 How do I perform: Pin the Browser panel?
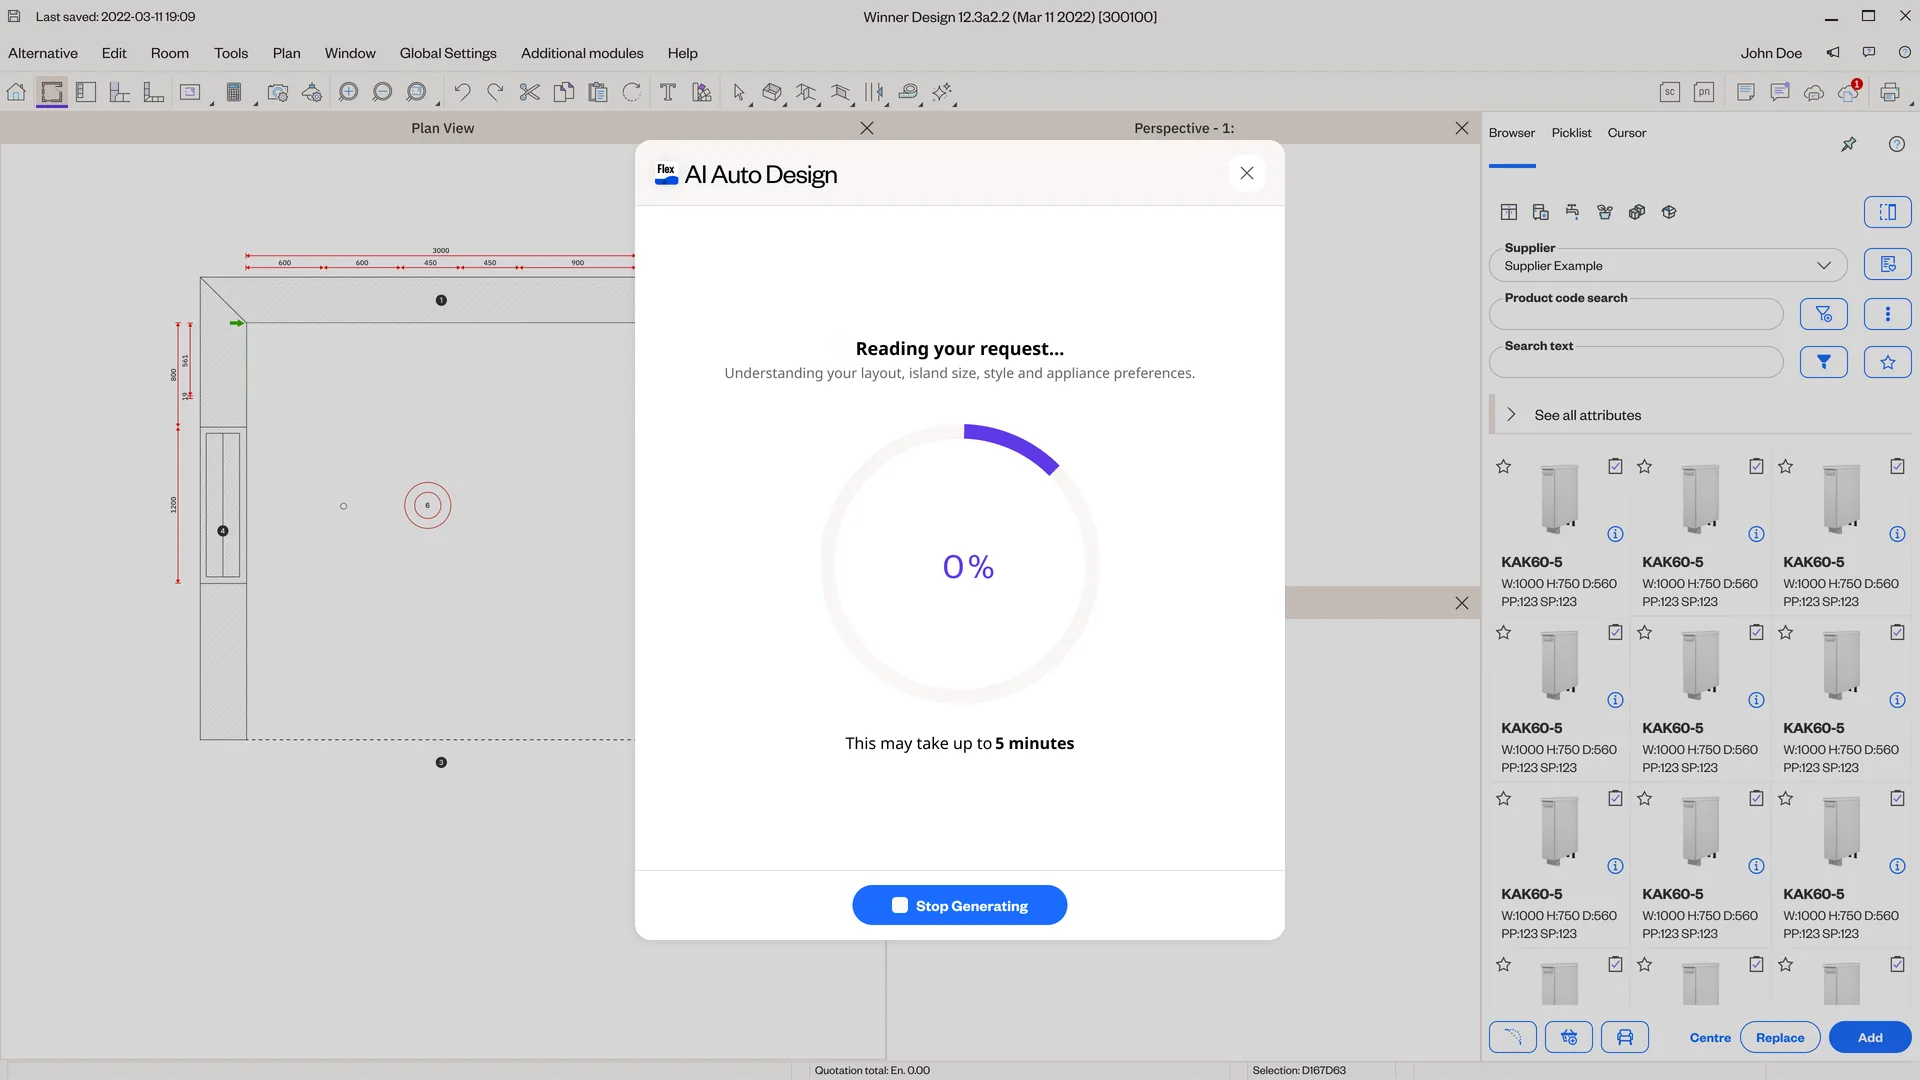(1849, 144)
